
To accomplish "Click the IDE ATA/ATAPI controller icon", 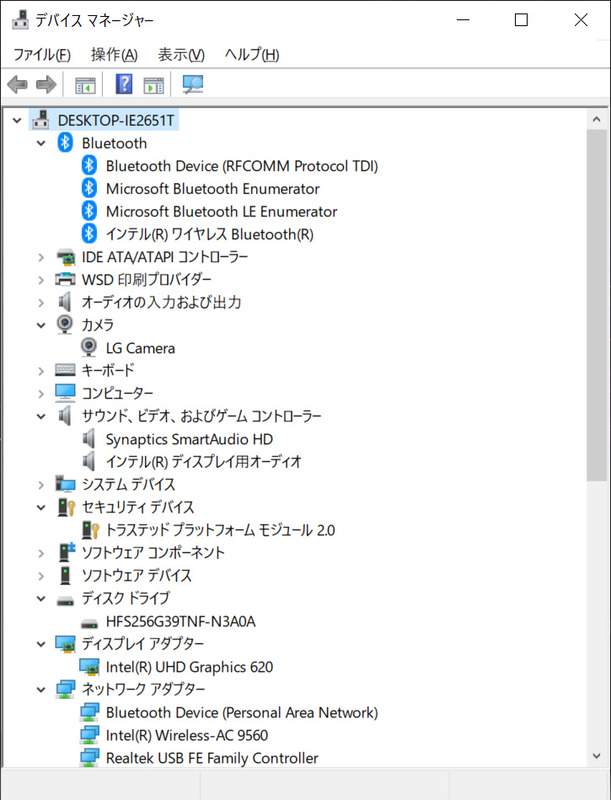I will point(65,257).
